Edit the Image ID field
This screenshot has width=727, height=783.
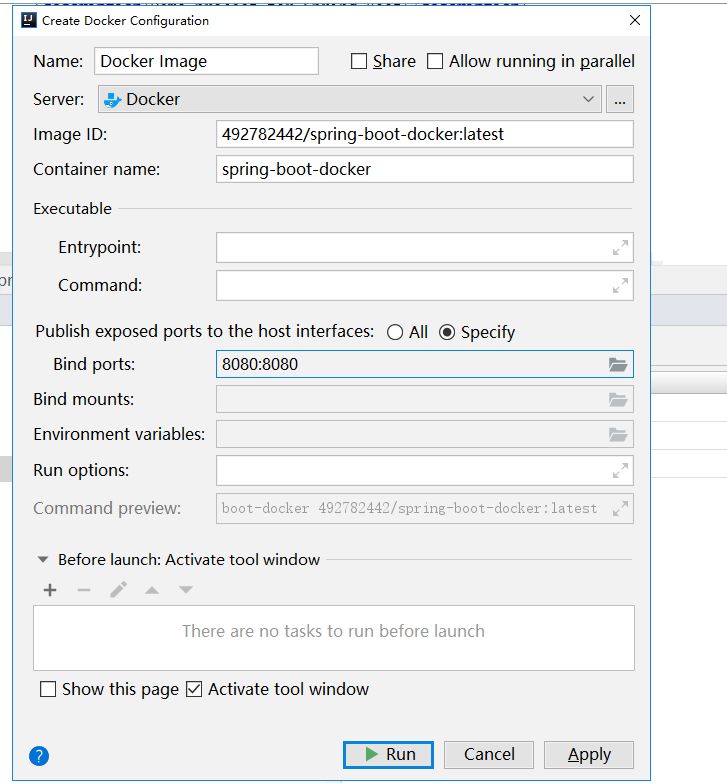click(424, 134)
